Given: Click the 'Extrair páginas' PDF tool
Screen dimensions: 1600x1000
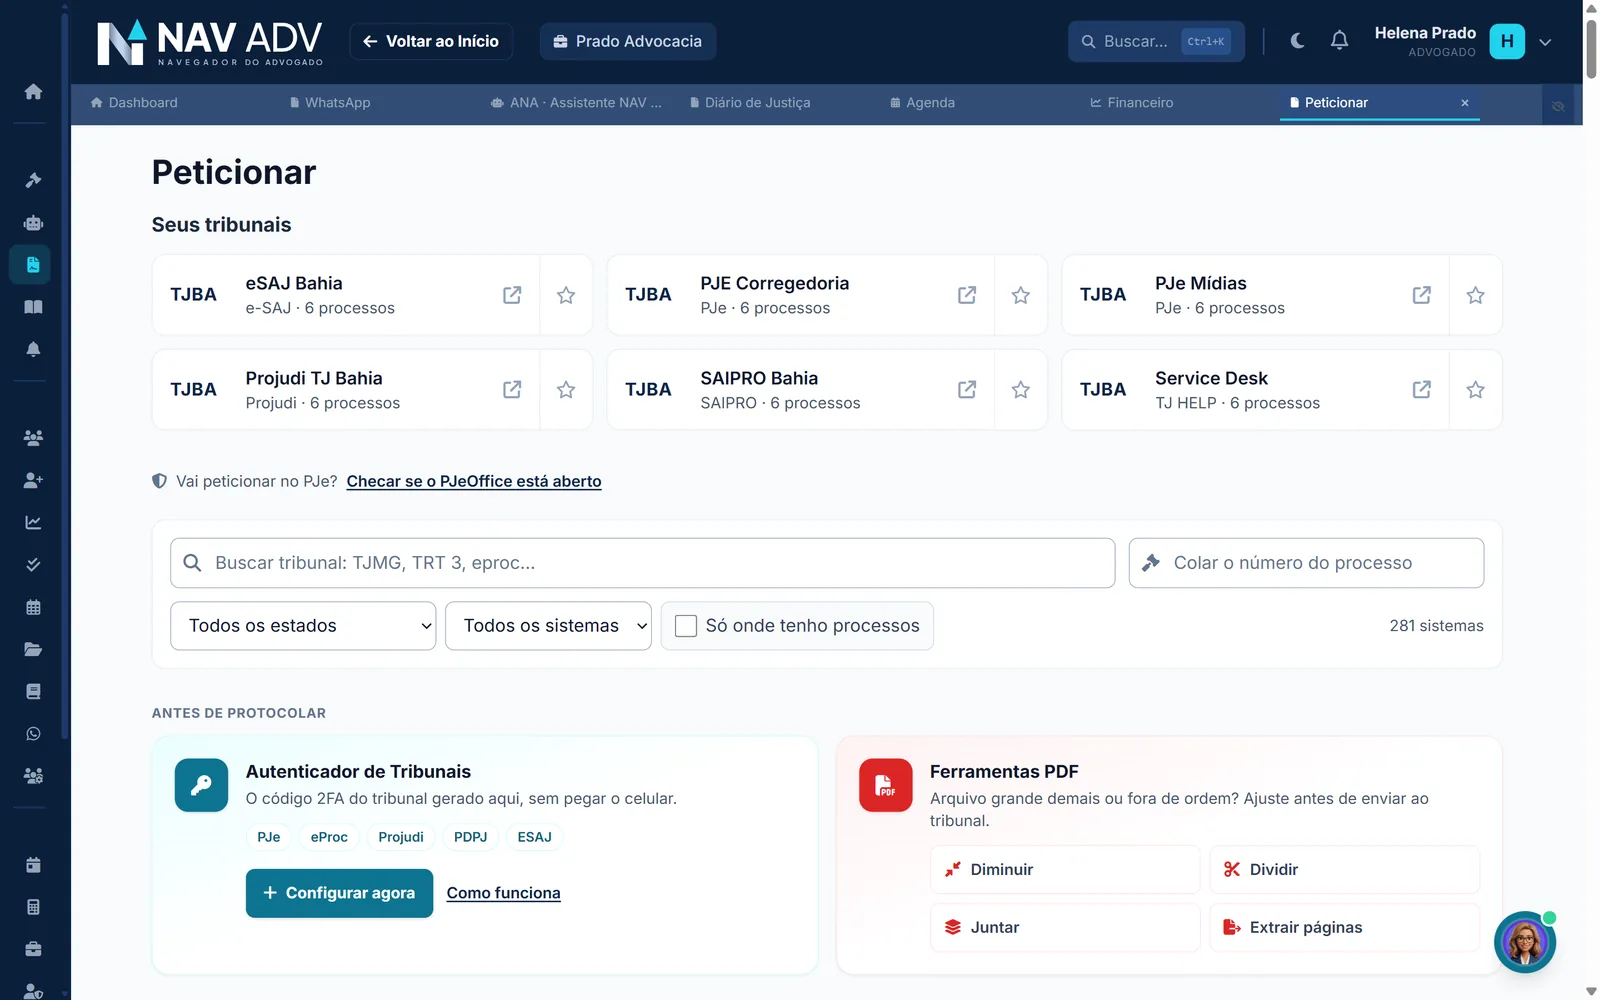Looking at the screenshot, I should point(1344,928).
